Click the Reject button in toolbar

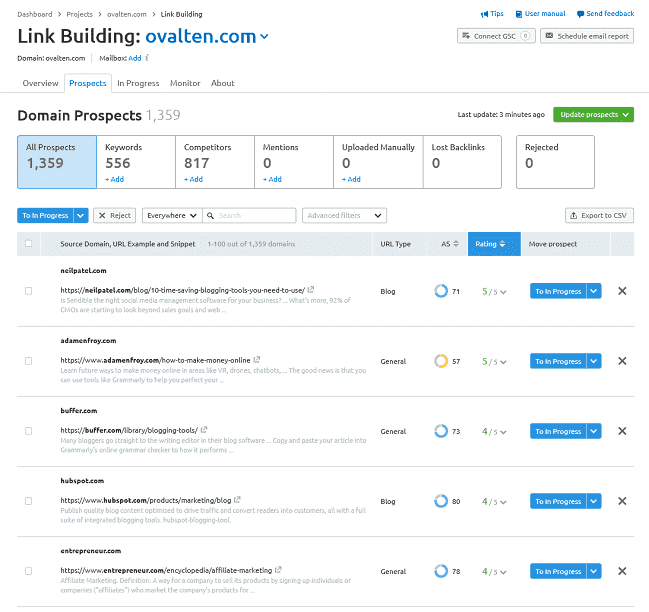(115, 216)
